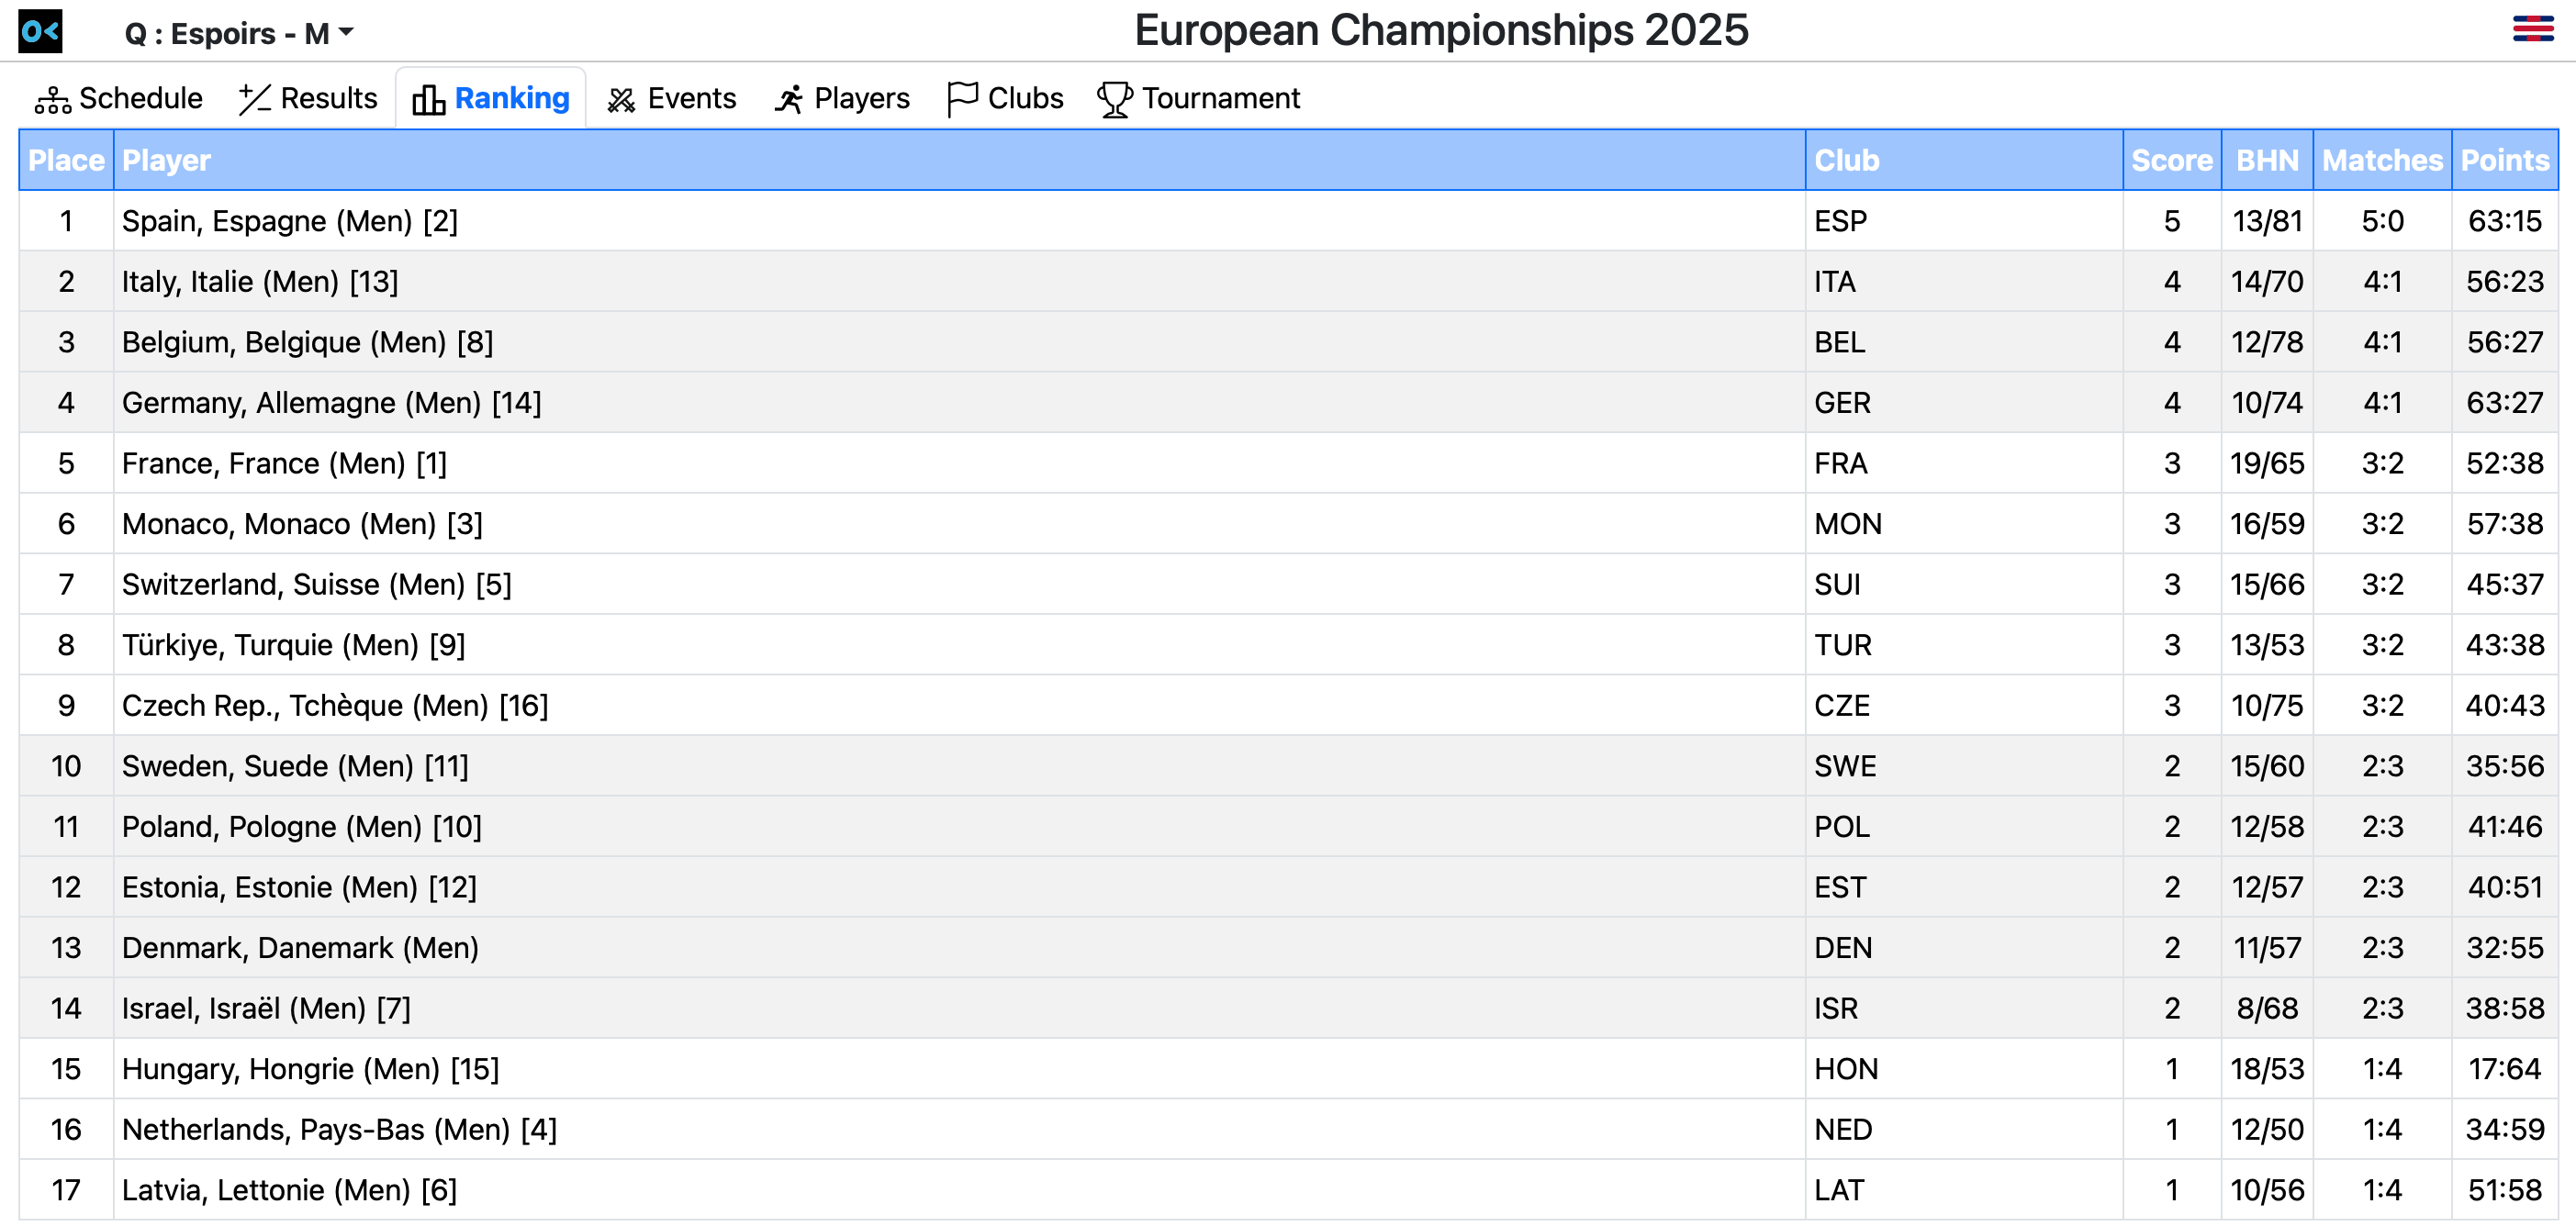Image resolution: width=2576 pixels, height=1226 pixels.
Task: Click the Place column header
Action: point(66,160)
